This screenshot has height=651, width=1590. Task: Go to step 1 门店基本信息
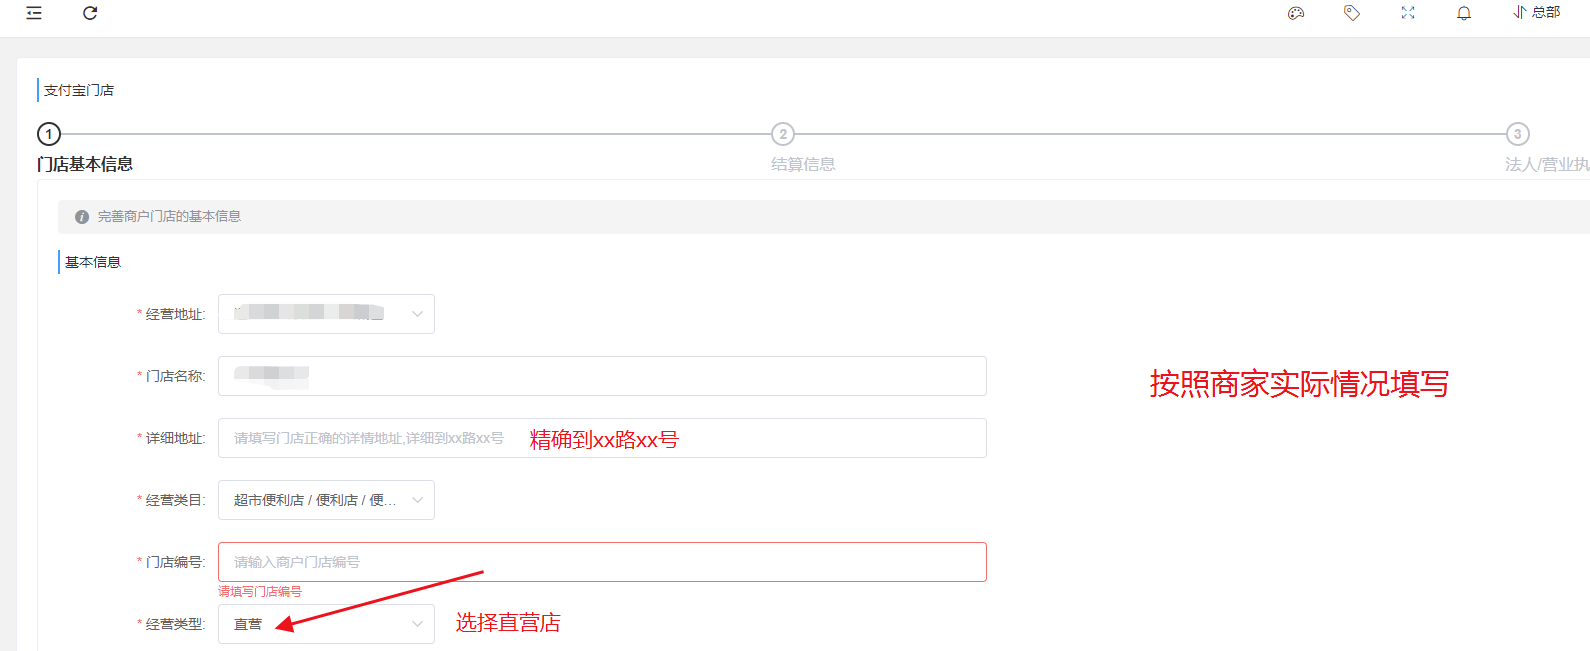click(85, 164)
